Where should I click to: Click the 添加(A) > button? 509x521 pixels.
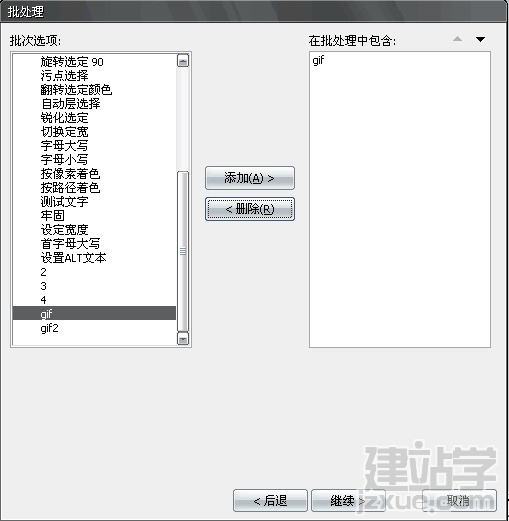point(250,178)
